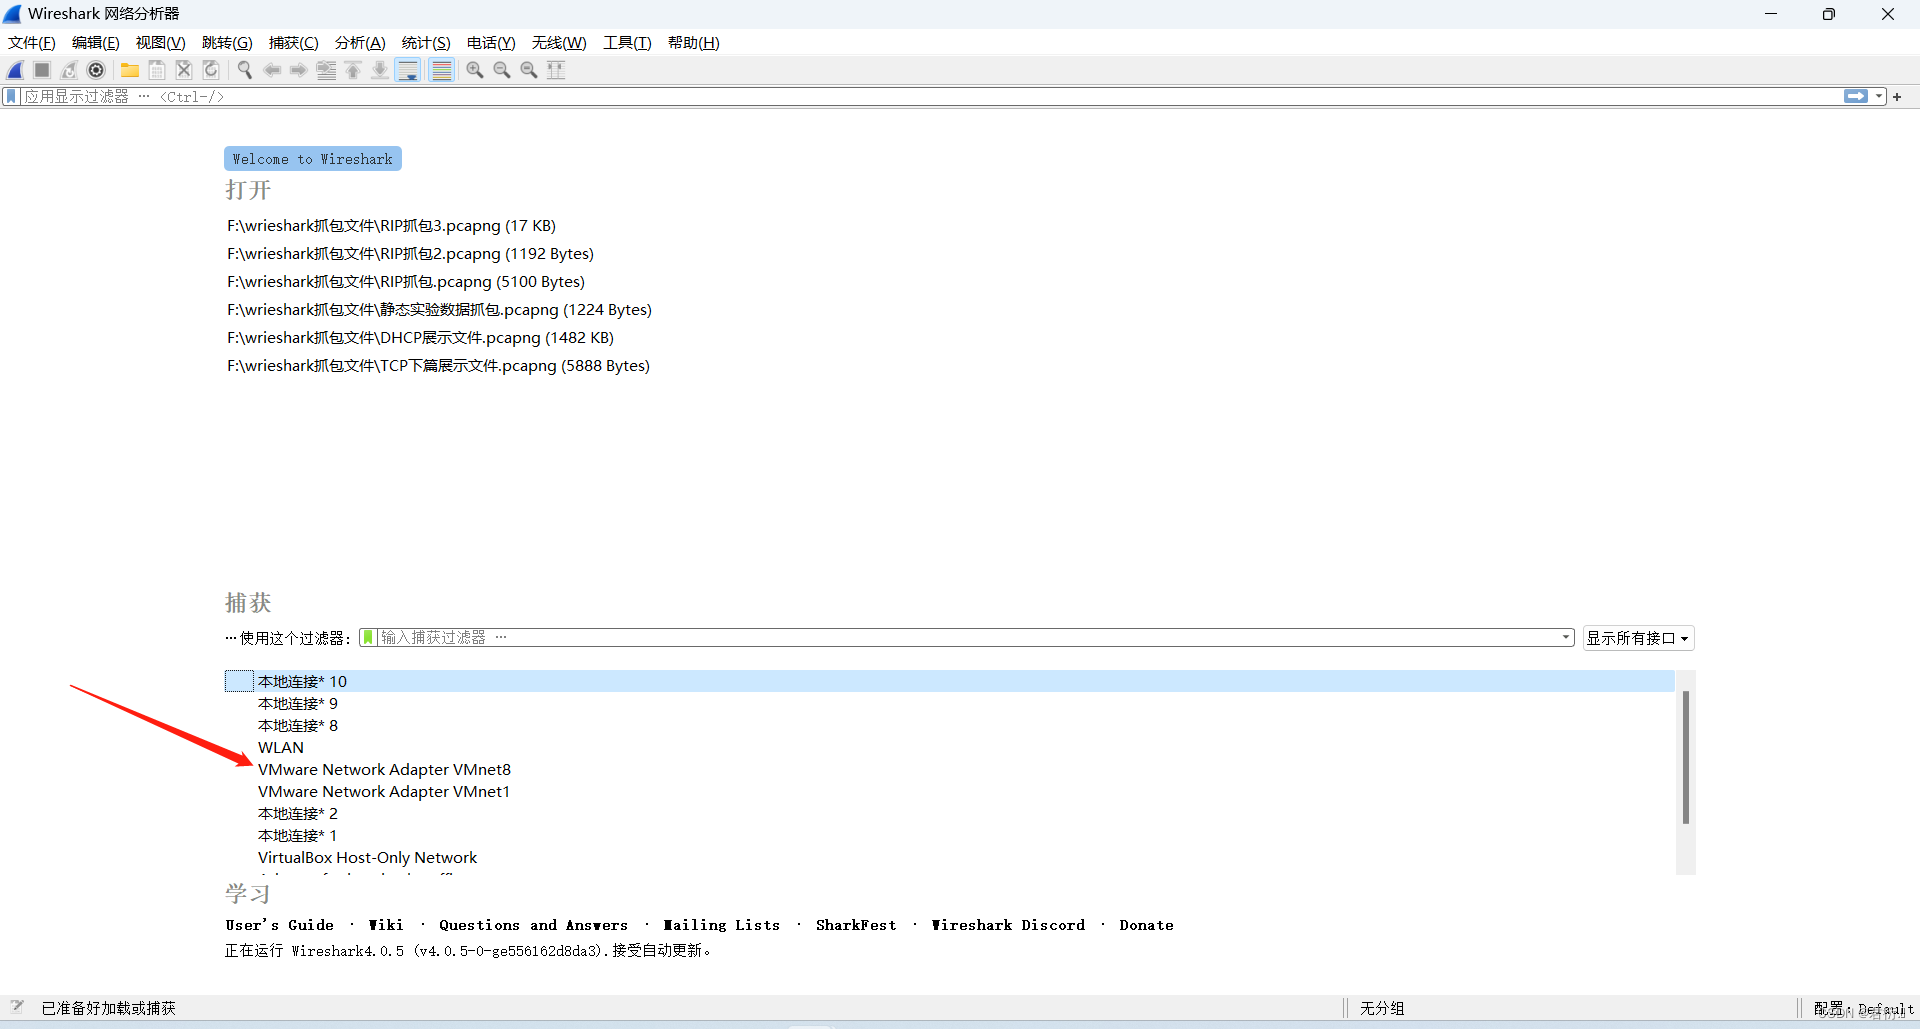Open the 分析(A) menu

coord(360,43)
